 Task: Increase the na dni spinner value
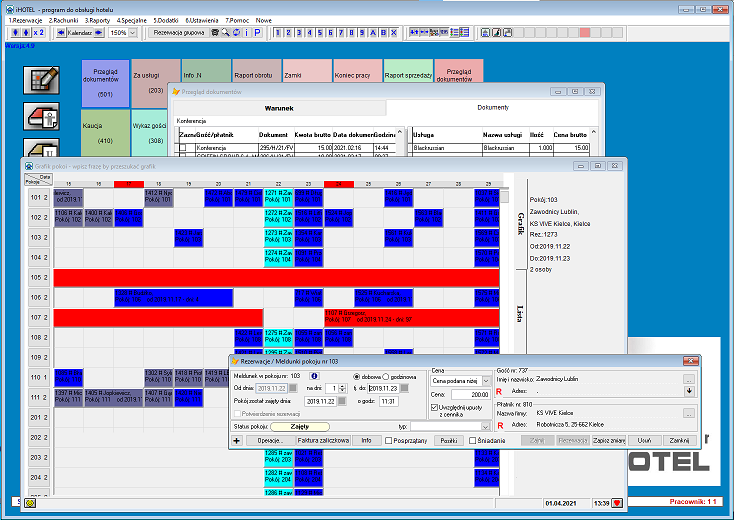(x=343, y=387)
